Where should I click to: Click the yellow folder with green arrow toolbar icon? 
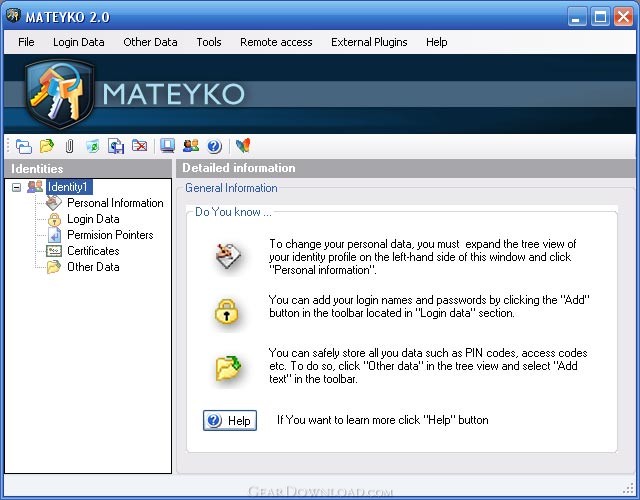click(x=47, y=146)
